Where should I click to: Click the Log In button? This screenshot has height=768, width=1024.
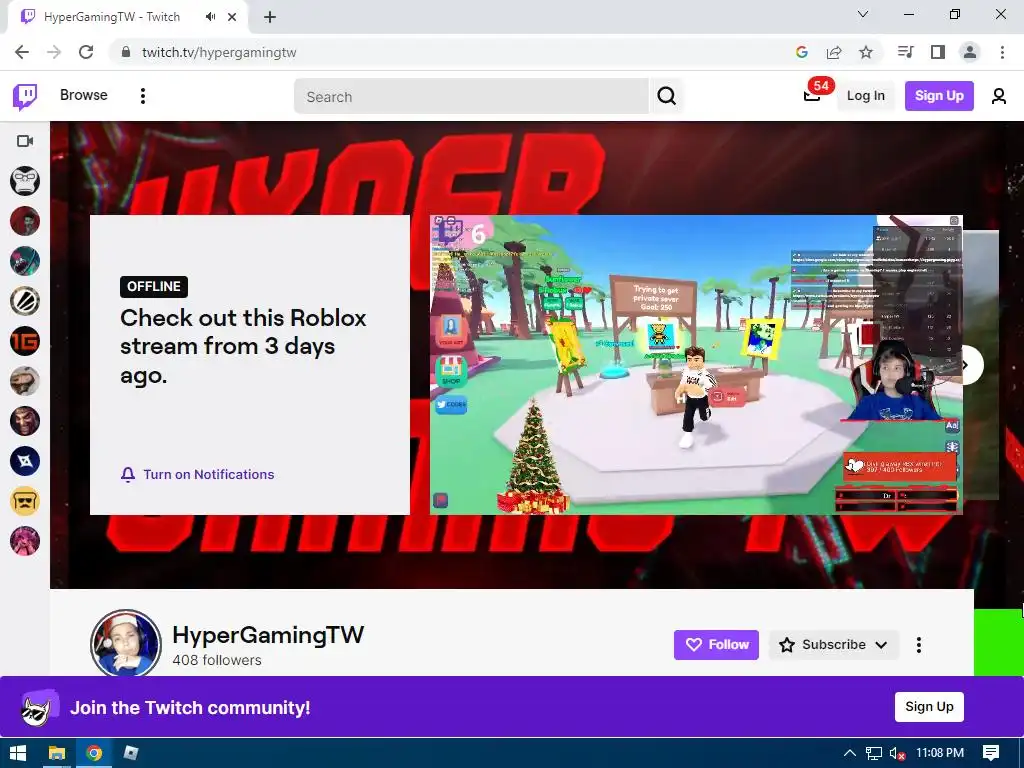coord(865,96)
